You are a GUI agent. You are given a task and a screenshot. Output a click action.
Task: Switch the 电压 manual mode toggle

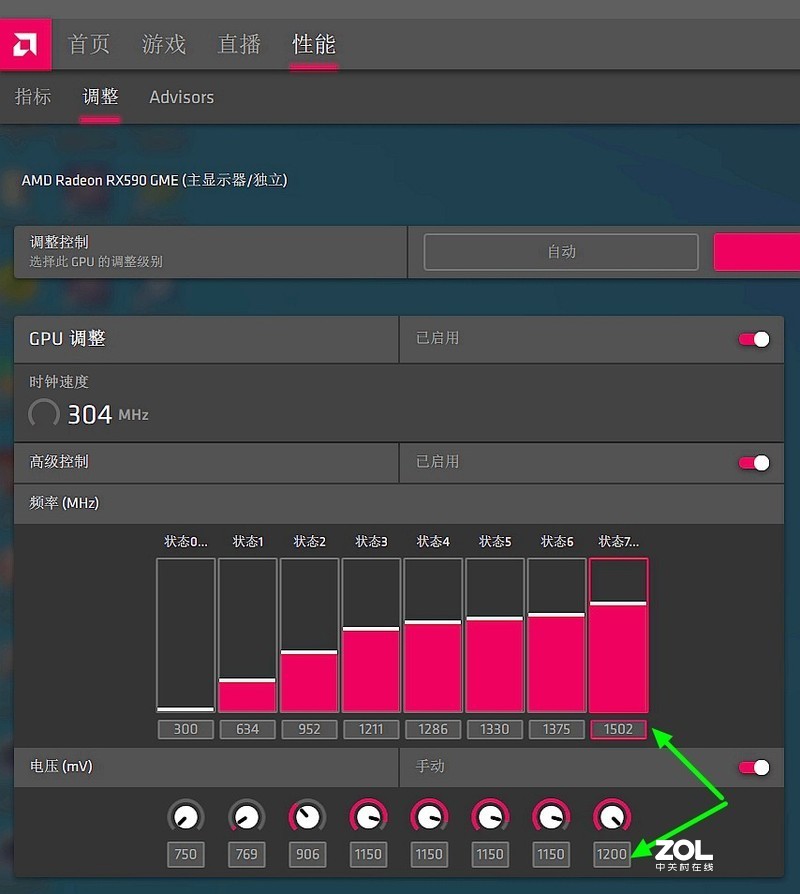point(753,766)
